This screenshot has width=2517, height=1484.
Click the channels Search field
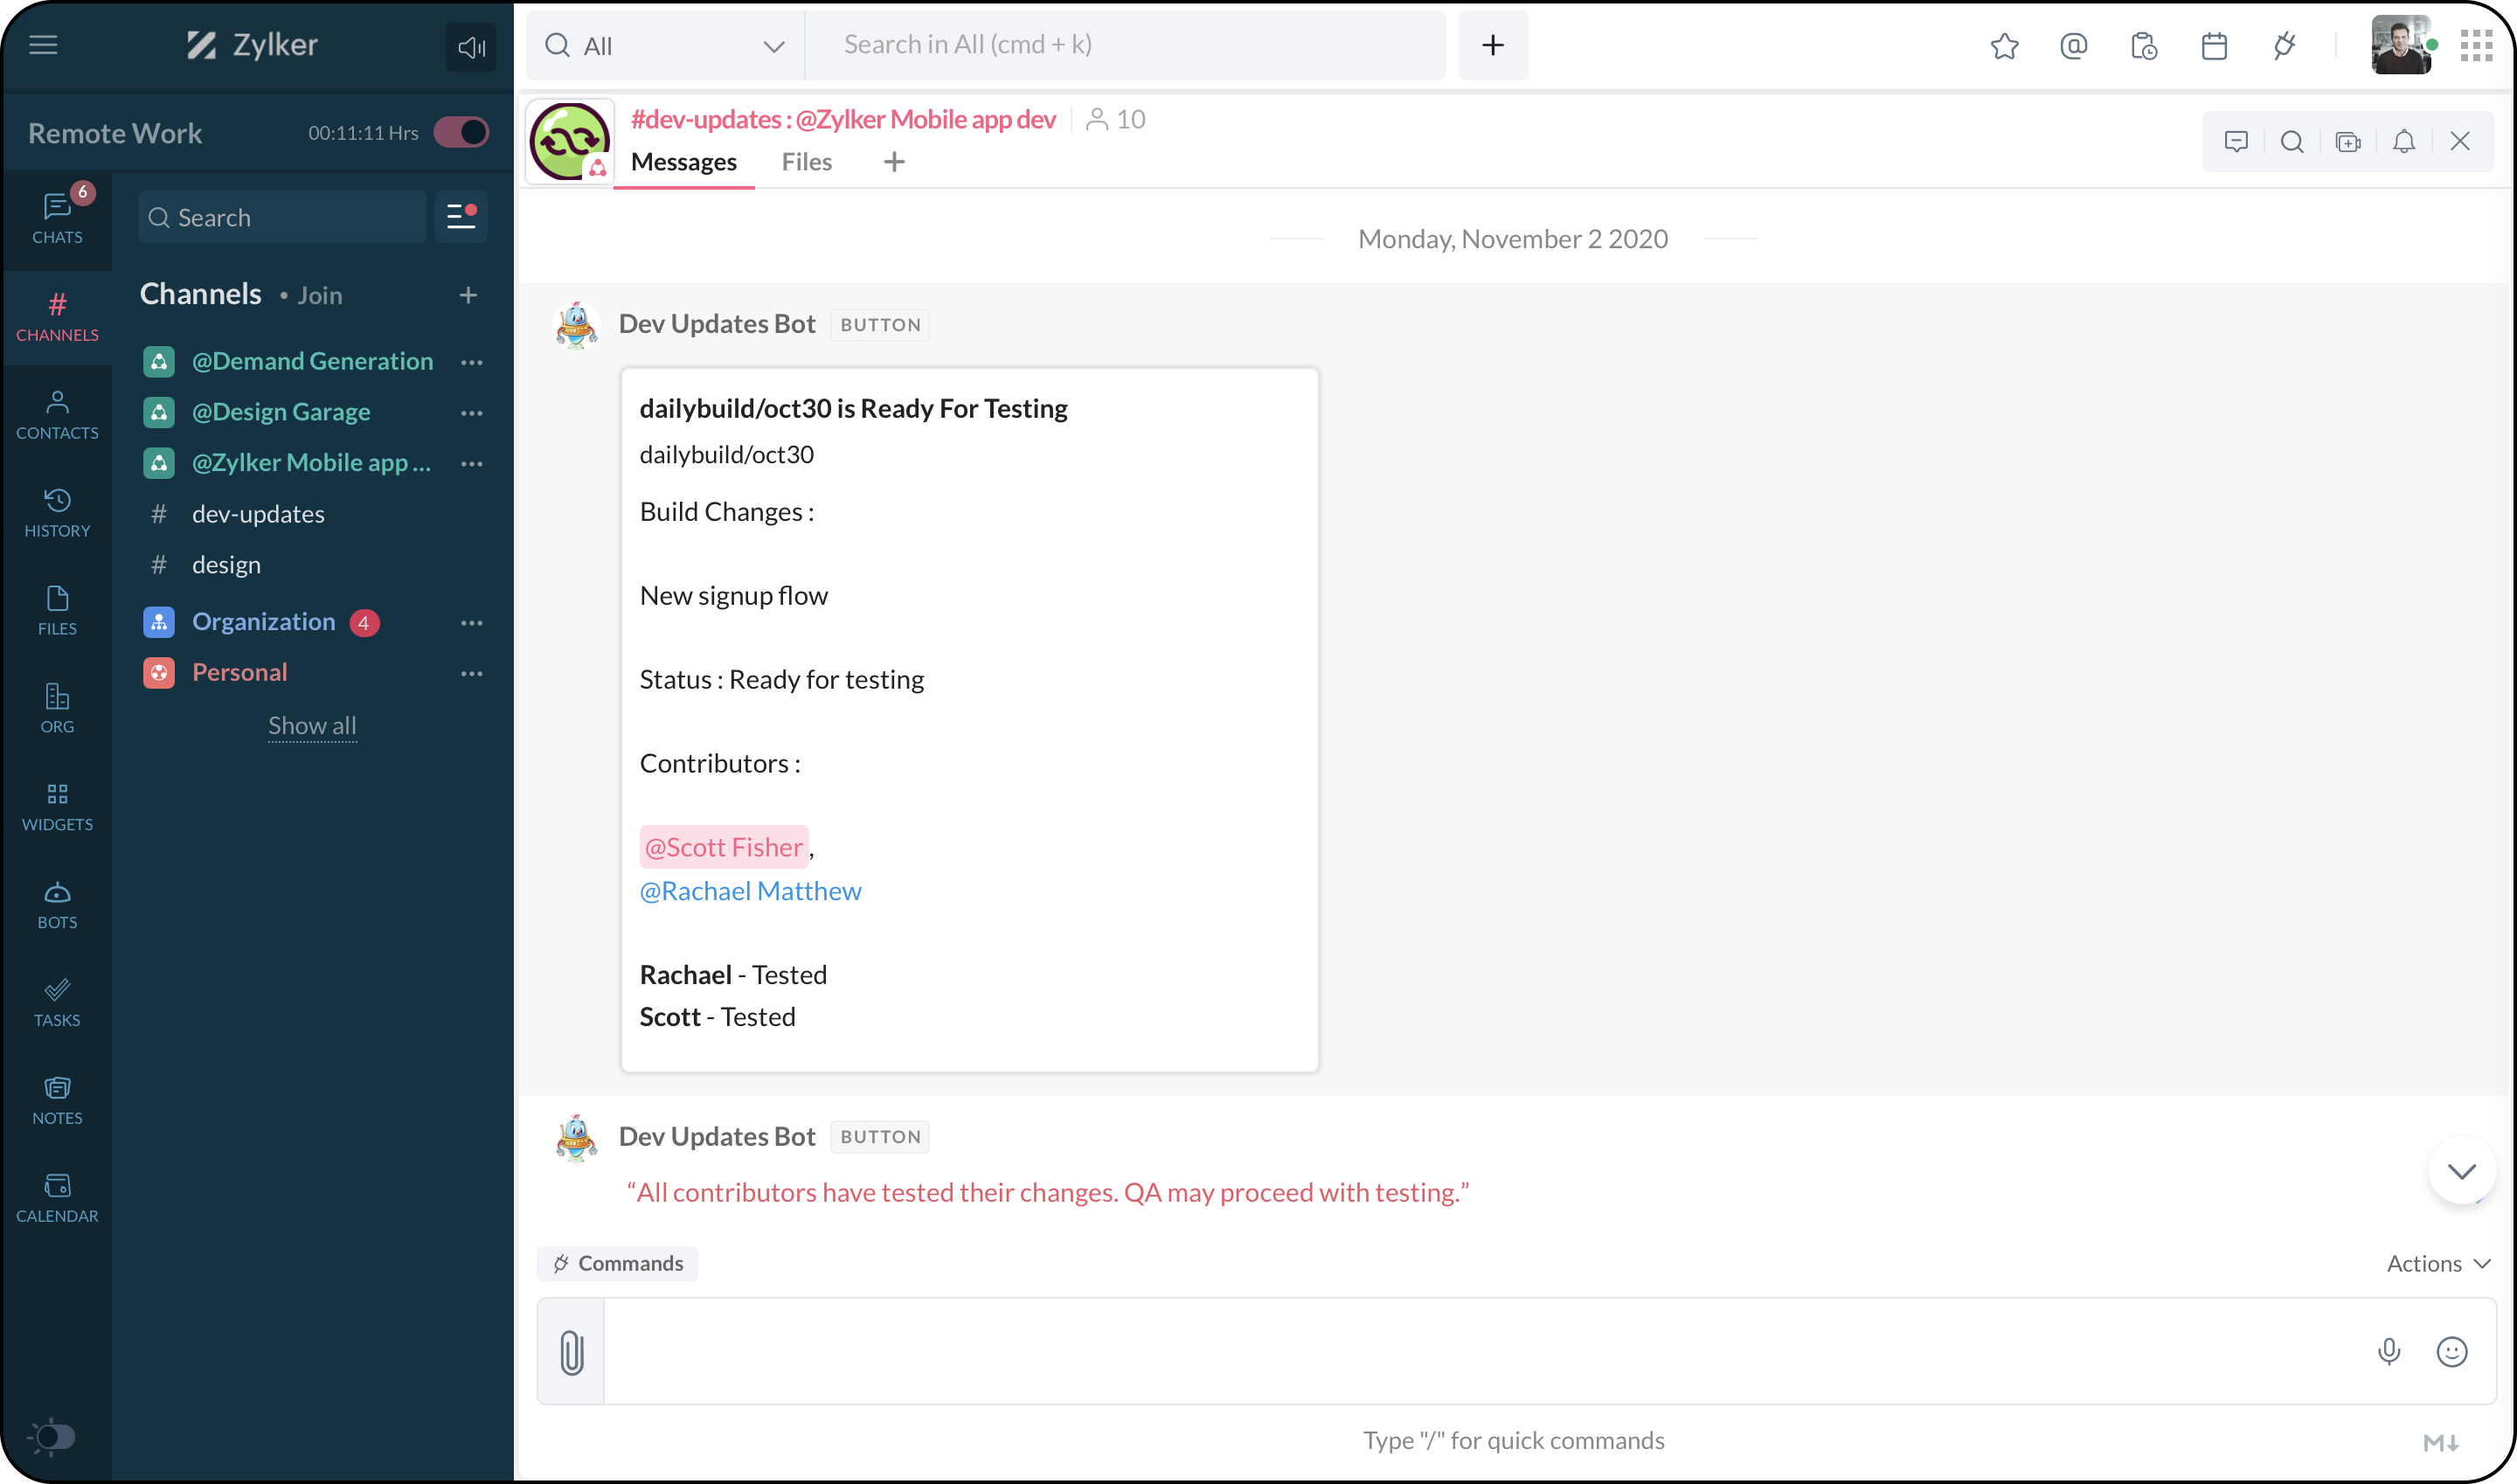point(283,218)
